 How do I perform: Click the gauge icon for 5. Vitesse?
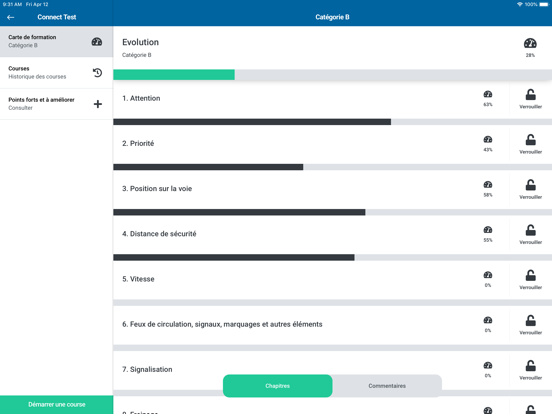coord(488,275)
